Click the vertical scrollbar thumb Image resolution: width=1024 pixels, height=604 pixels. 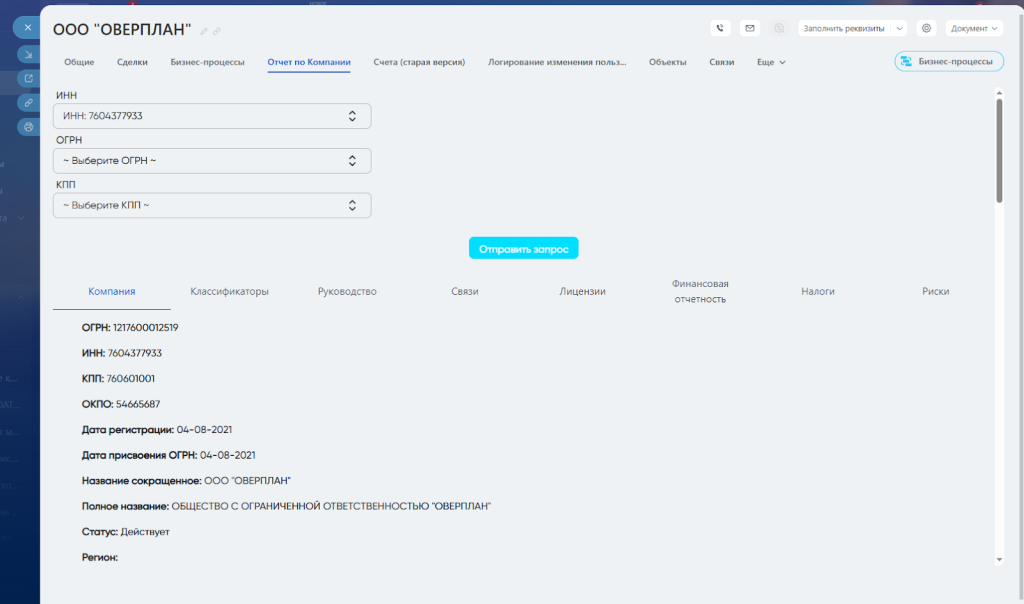tap(998, 150)
